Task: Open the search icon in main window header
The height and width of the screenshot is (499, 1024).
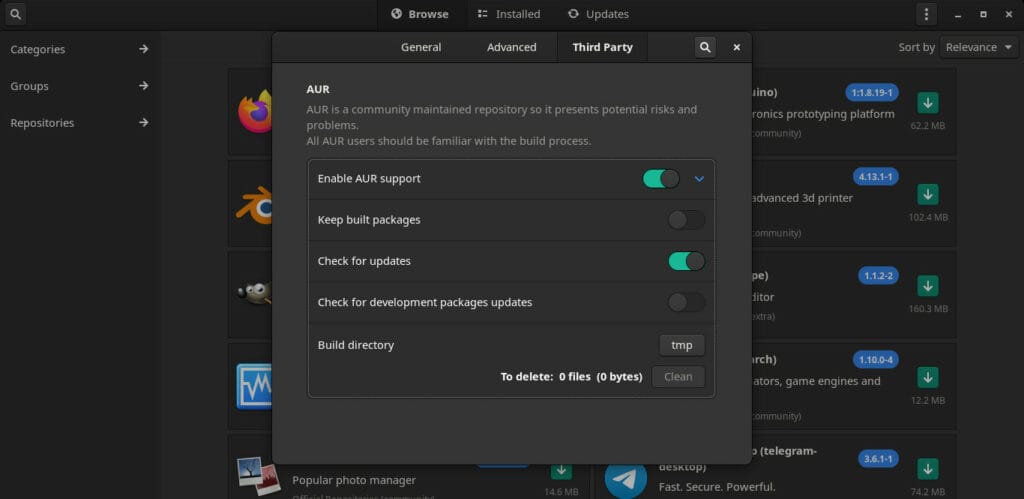Action: [16, 14]
